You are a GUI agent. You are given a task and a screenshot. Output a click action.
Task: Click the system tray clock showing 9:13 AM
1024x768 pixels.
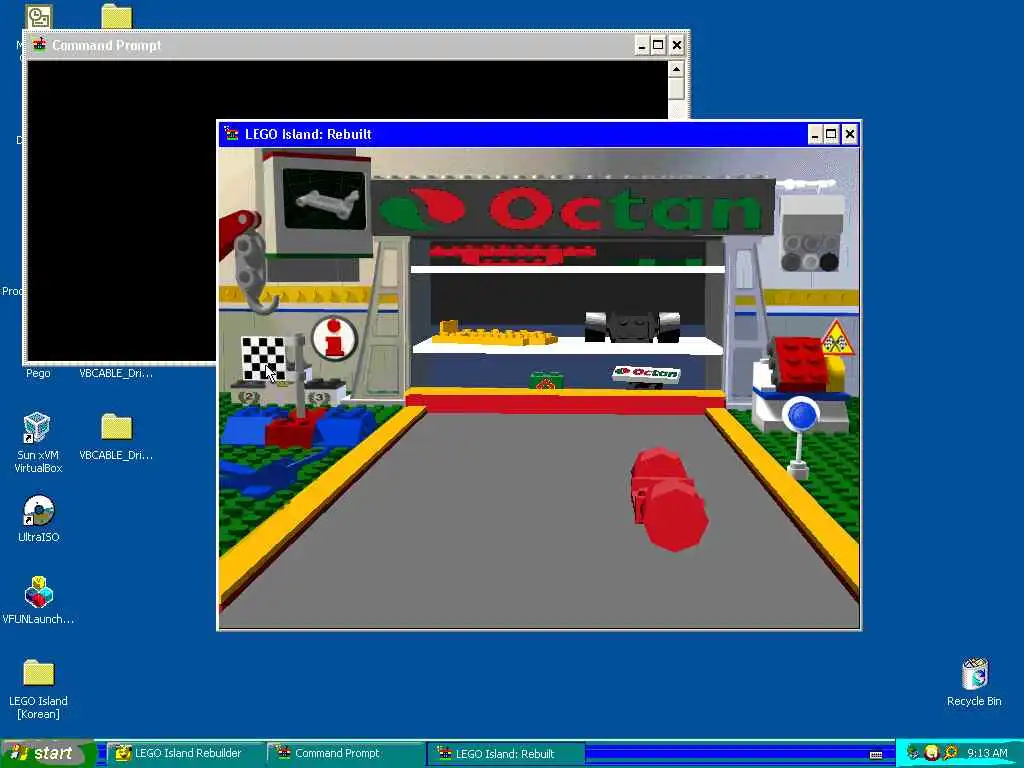click(987, 753)
